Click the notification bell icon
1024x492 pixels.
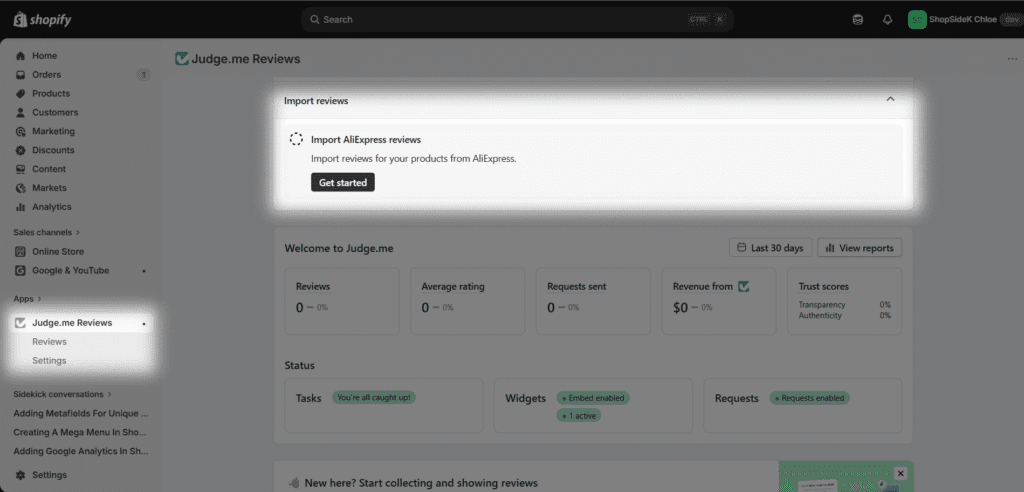[x=887, y=19]
